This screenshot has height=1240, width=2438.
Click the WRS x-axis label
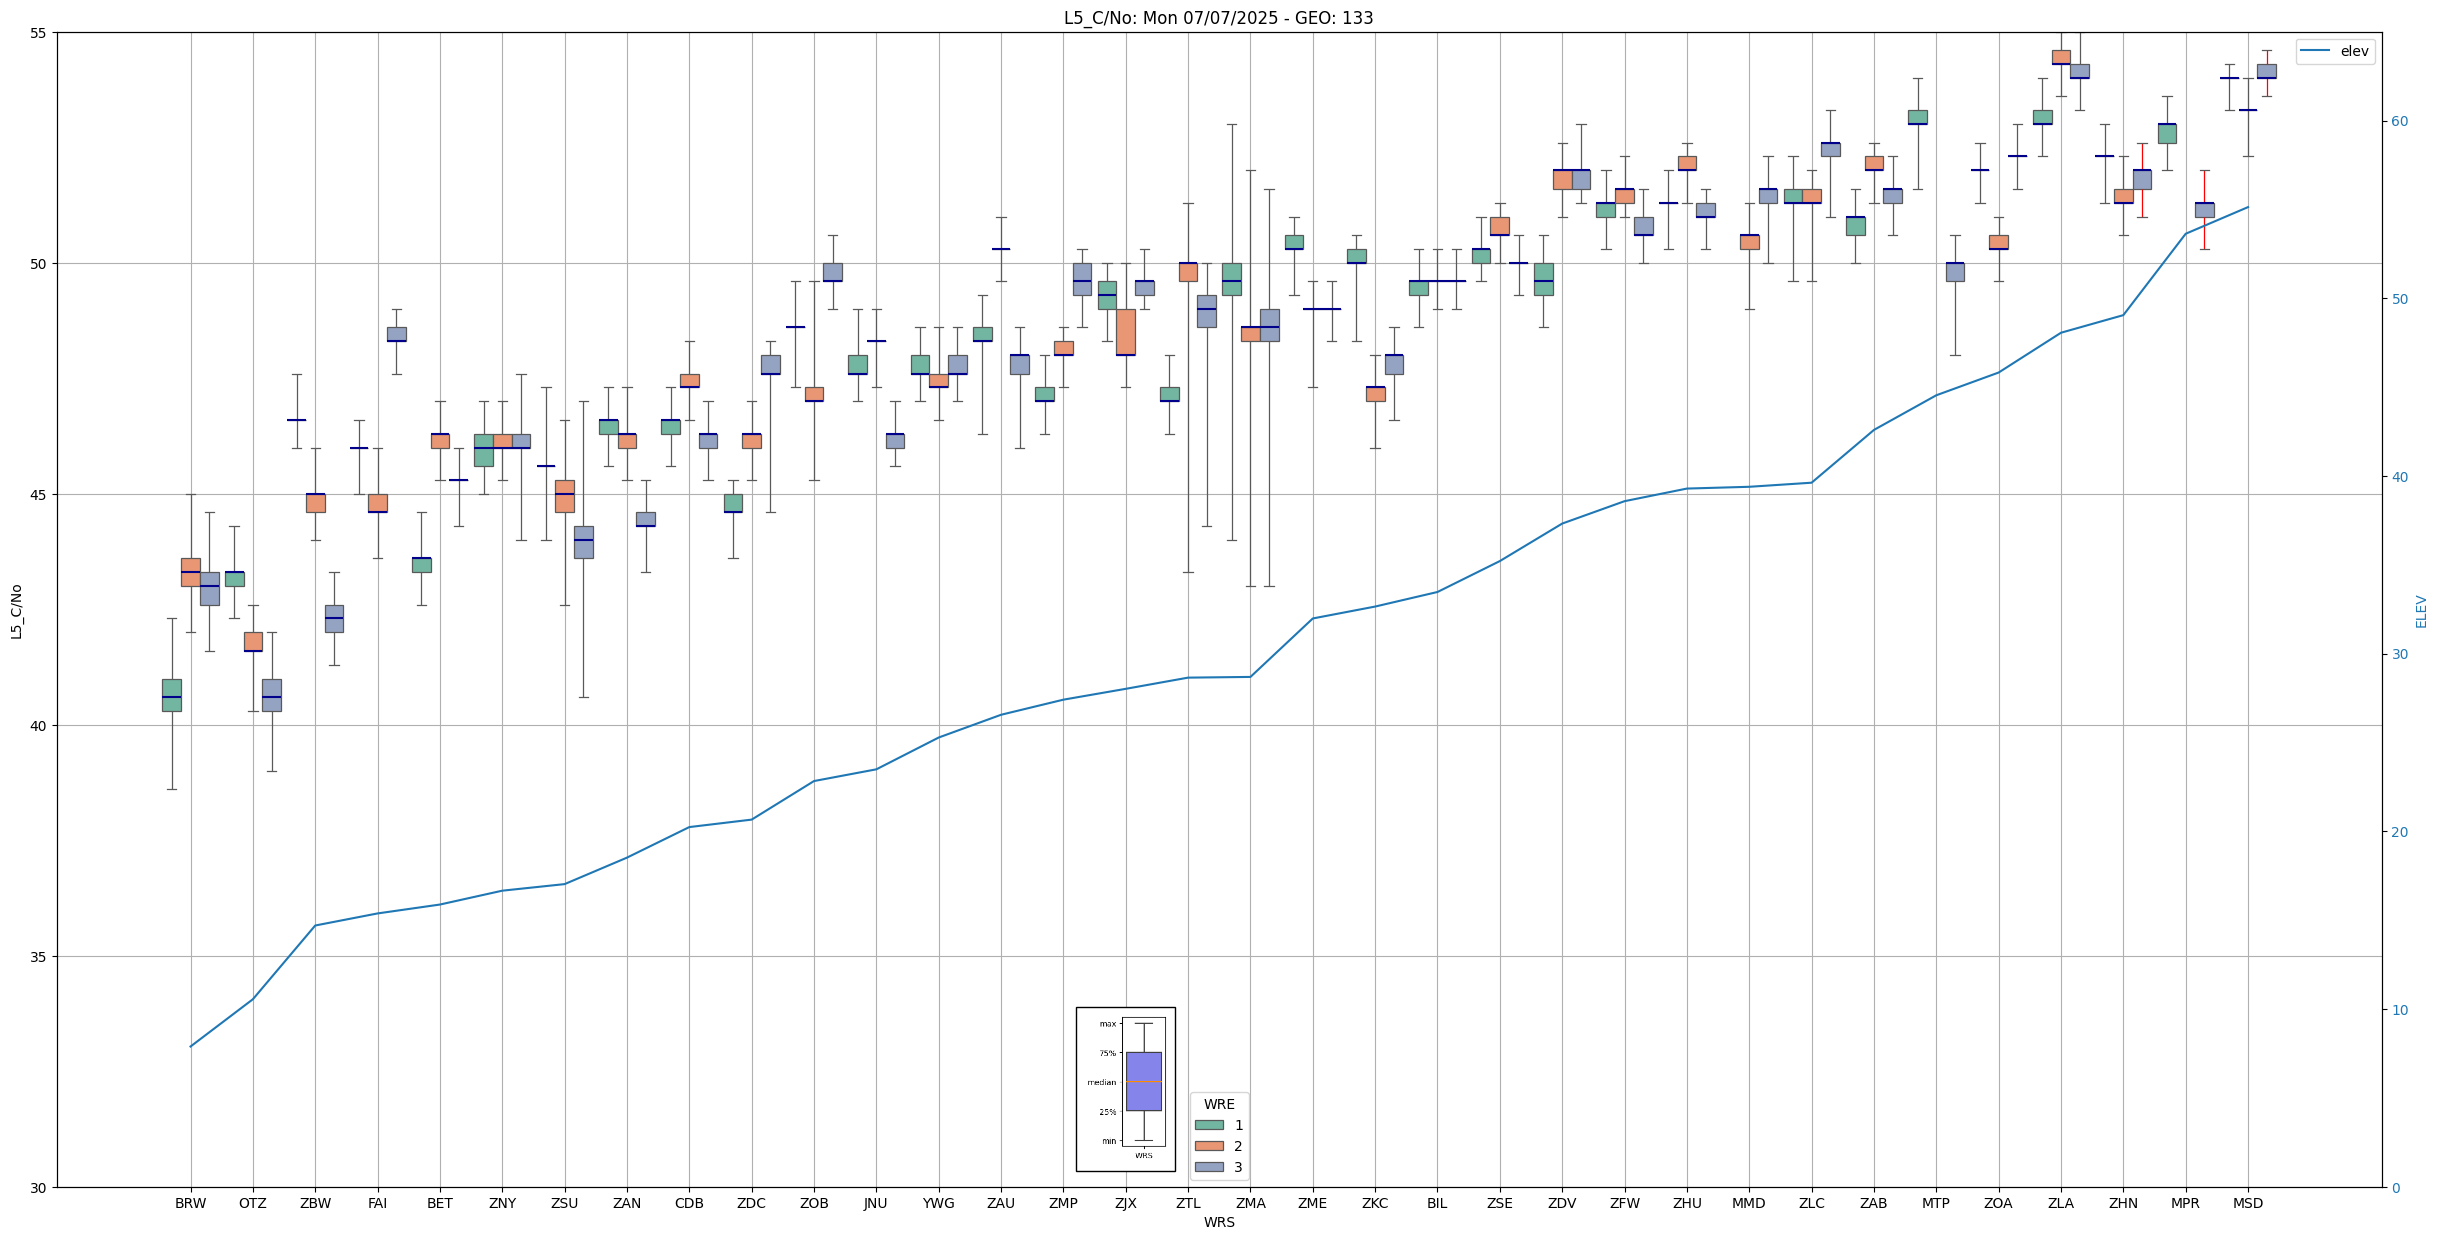(1219, 1222)
